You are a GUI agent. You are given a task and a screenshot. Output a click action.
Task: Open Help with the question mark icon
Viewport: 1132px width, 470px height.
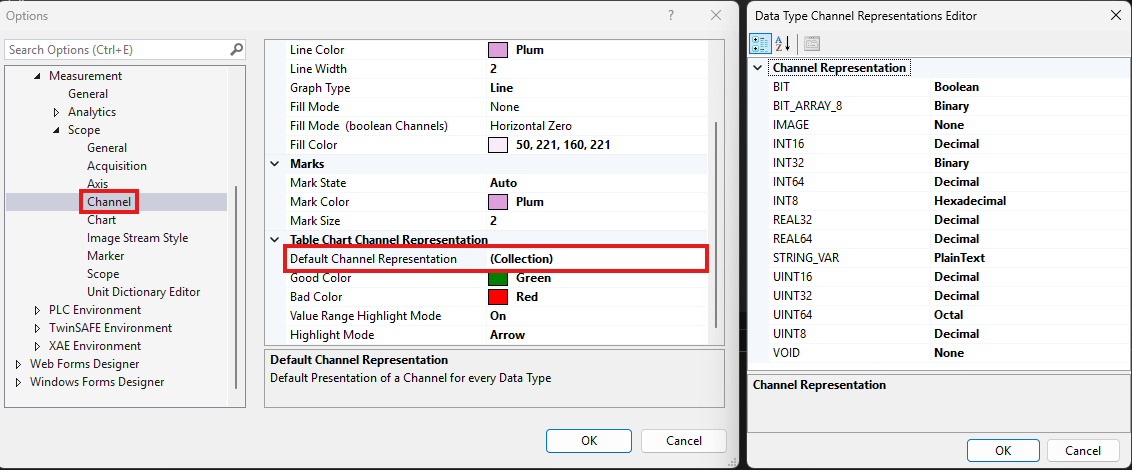pos(669,15)
